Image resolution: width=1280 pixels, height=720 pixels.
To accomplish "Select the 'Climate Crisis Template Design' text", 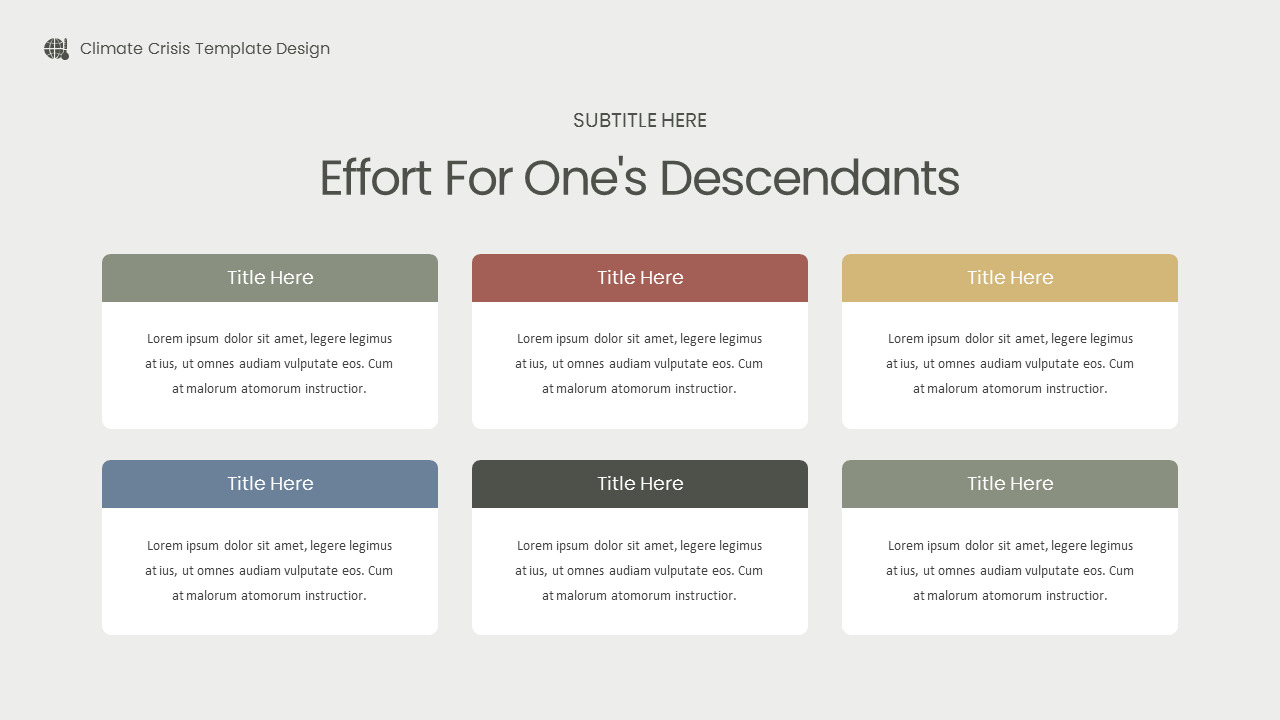I will click(x=204, y=49).
